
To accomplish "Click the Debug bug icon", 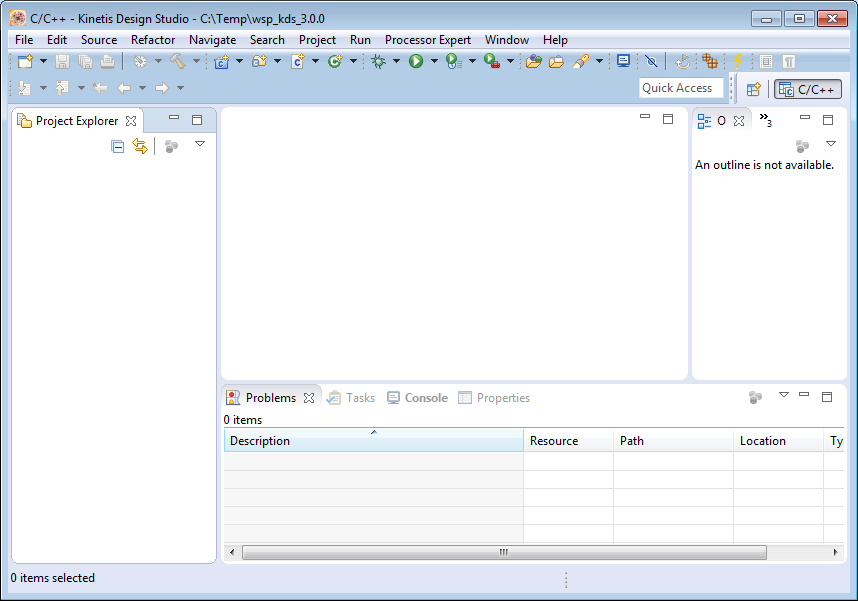I will (x=378, y=62).
